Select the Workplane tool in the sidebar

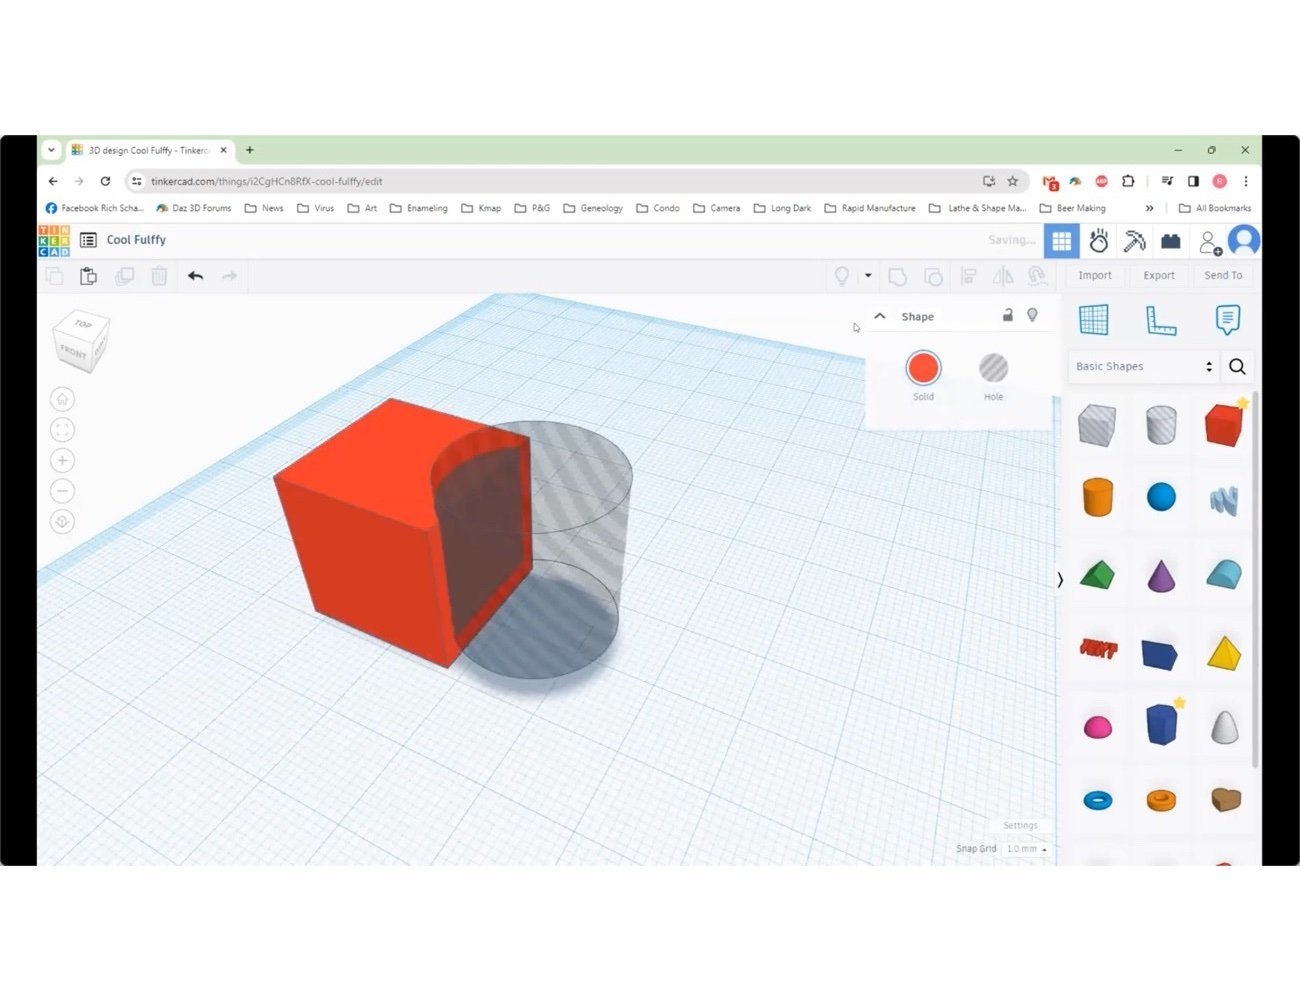tap(1093, 319)
